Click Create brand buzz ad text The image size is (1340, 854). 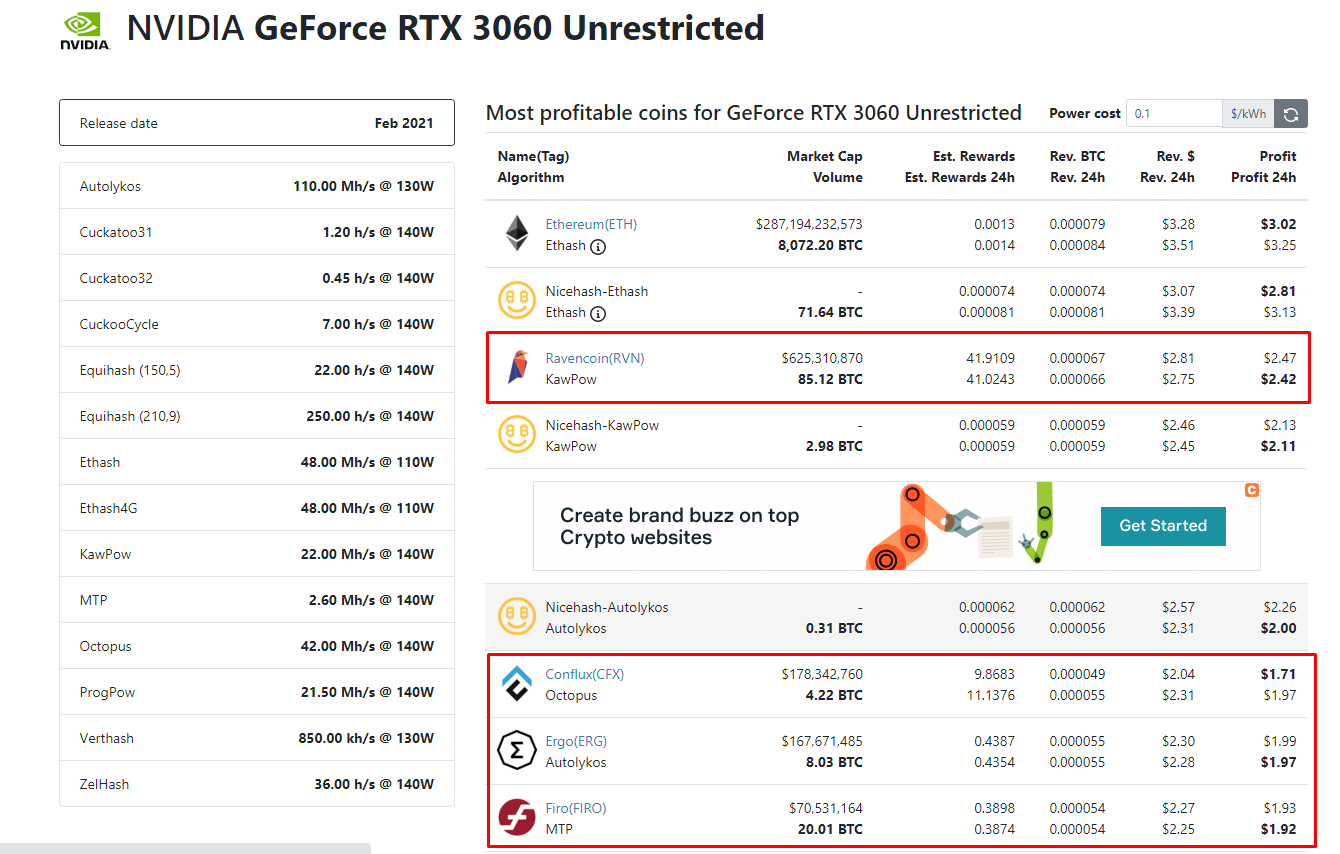tap(679, 527)
